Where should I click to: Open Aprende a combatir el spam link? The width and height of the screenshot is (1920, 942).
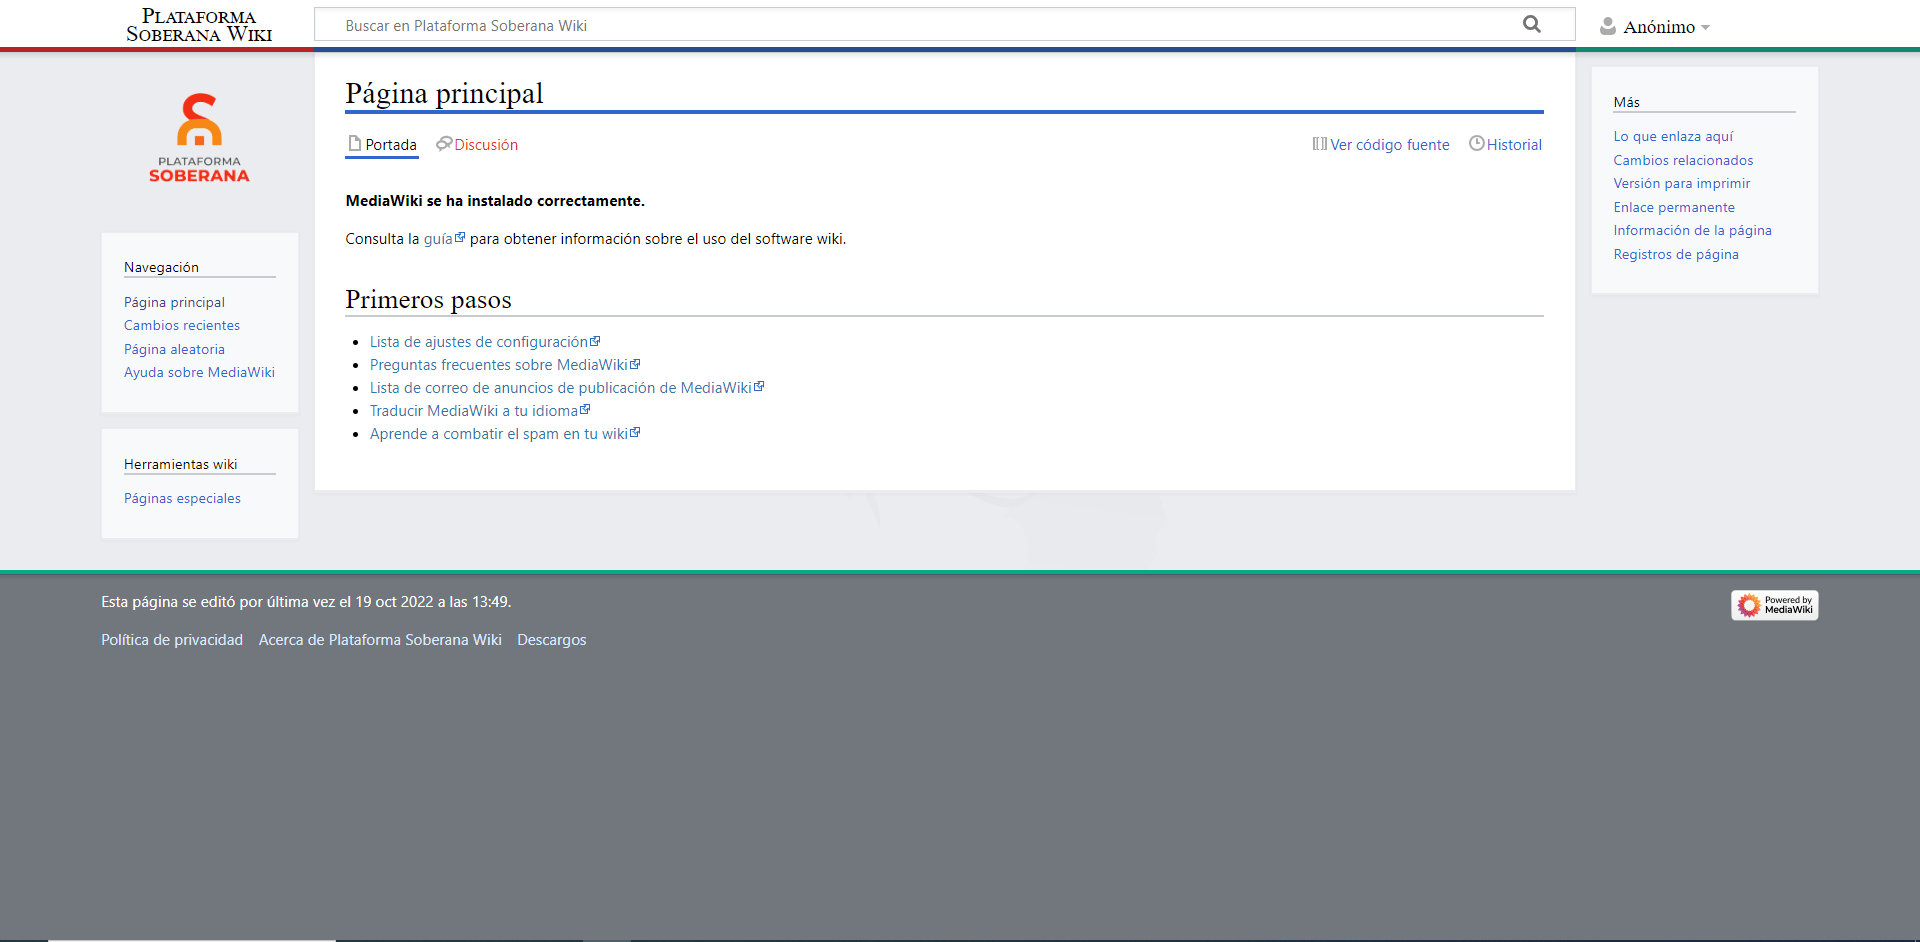point(505,434)
